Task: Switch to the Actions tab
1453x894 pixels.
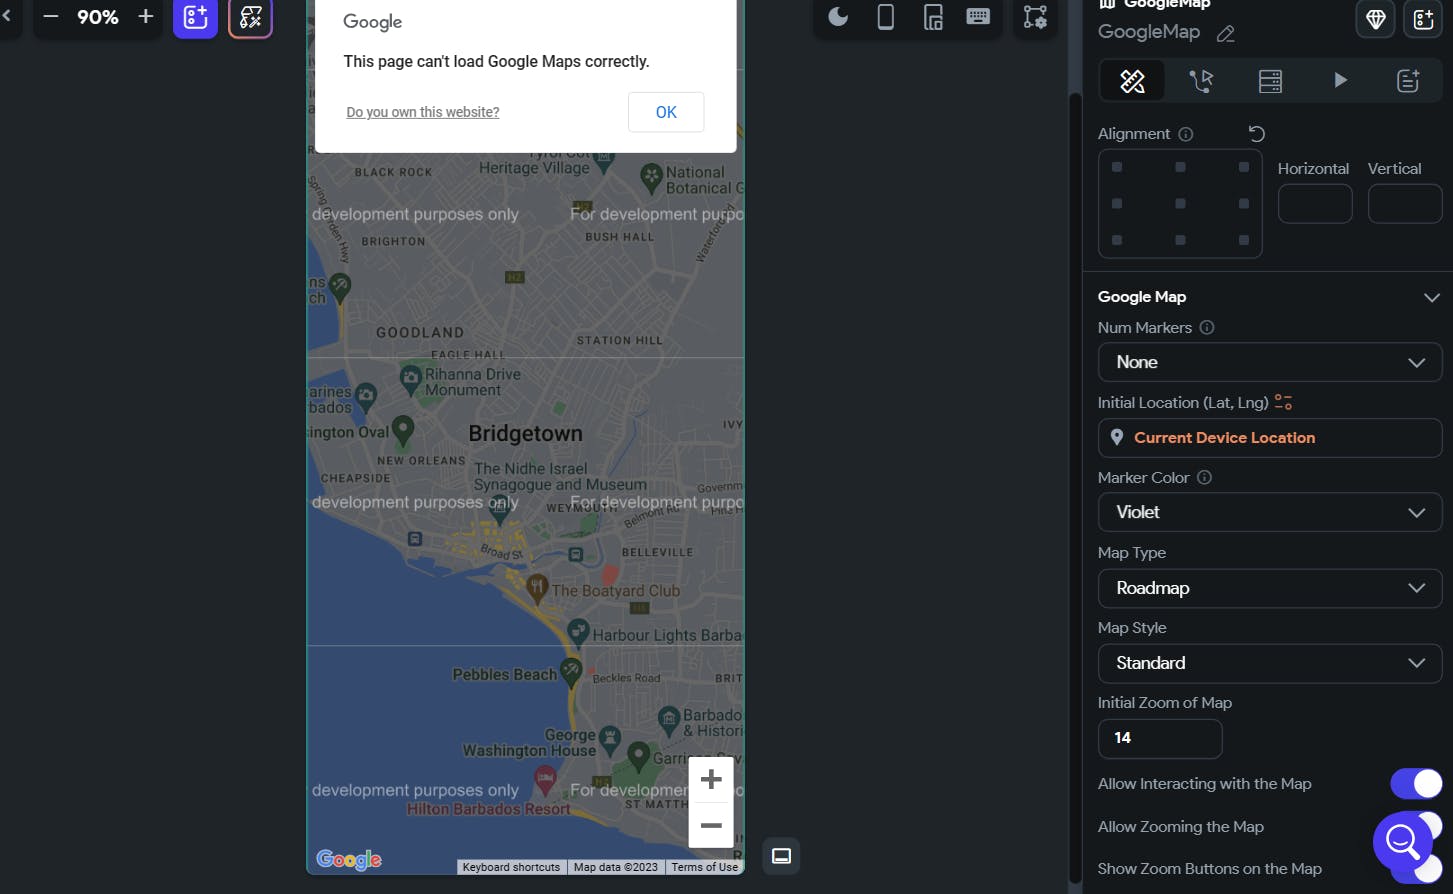Action: 1201,81
